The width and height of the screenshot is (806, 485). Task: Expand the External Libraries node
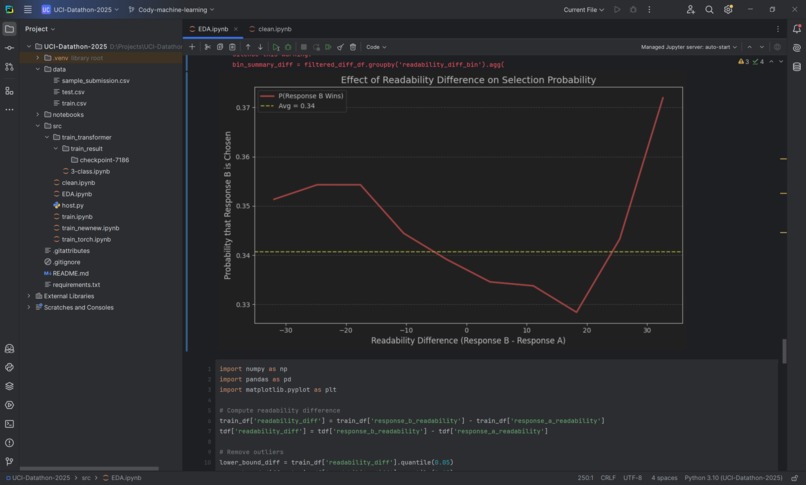(x=29, y=296)
